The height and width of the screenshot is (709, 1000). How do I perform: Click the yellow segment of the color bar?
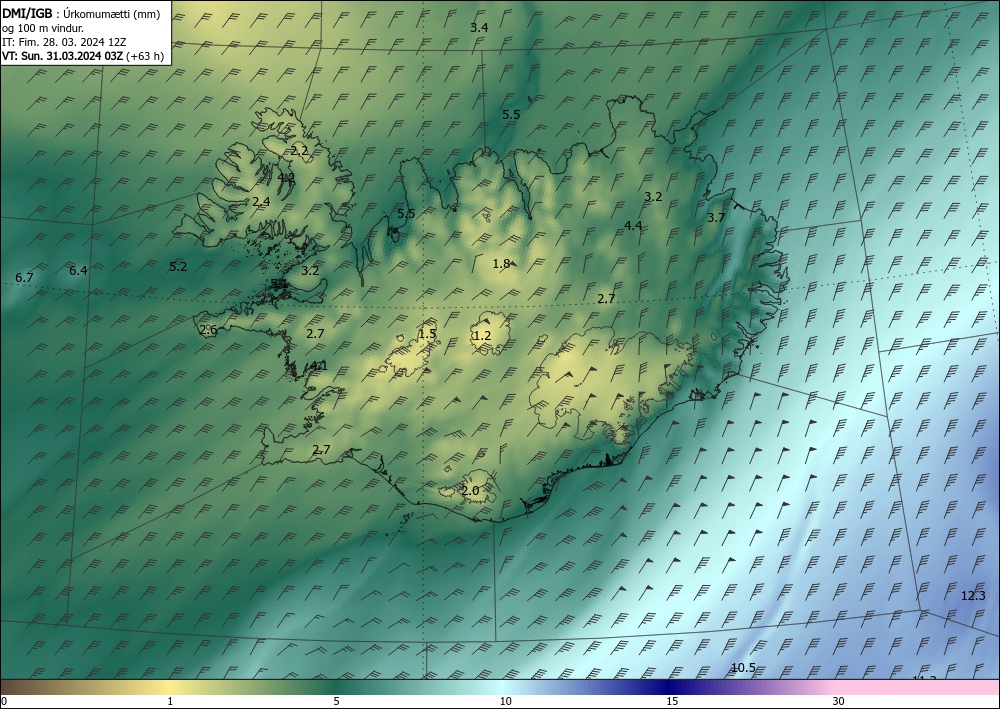coord(169,687)
